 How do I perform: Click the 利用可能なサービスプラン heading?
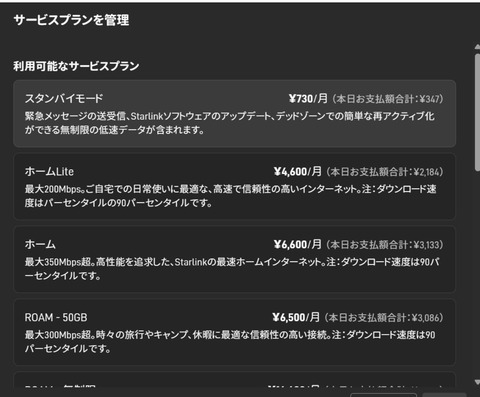pos(76,66)
